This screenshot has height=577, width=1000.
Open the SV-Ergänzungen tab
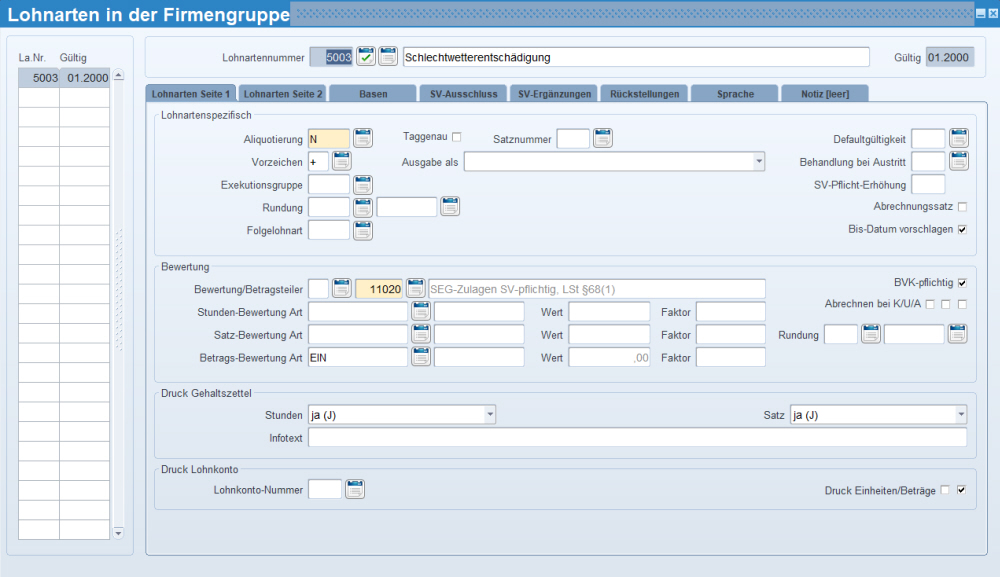(554, 94)
